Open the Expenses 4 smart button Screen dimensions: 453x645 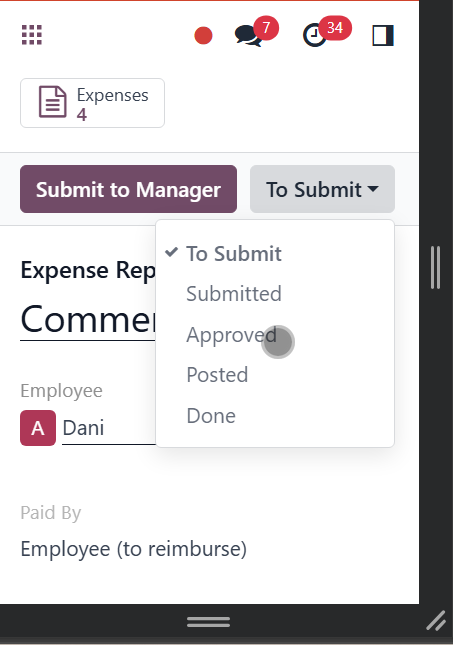93,103
